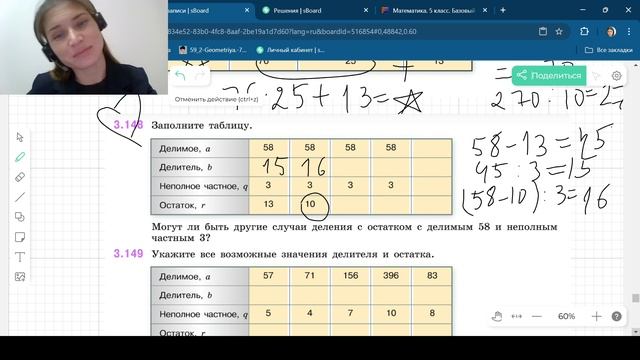Image resolution: width=640 pixels, height=360 pixels.
Task: Open the Chrome three-dot menu
Action: 629,31
